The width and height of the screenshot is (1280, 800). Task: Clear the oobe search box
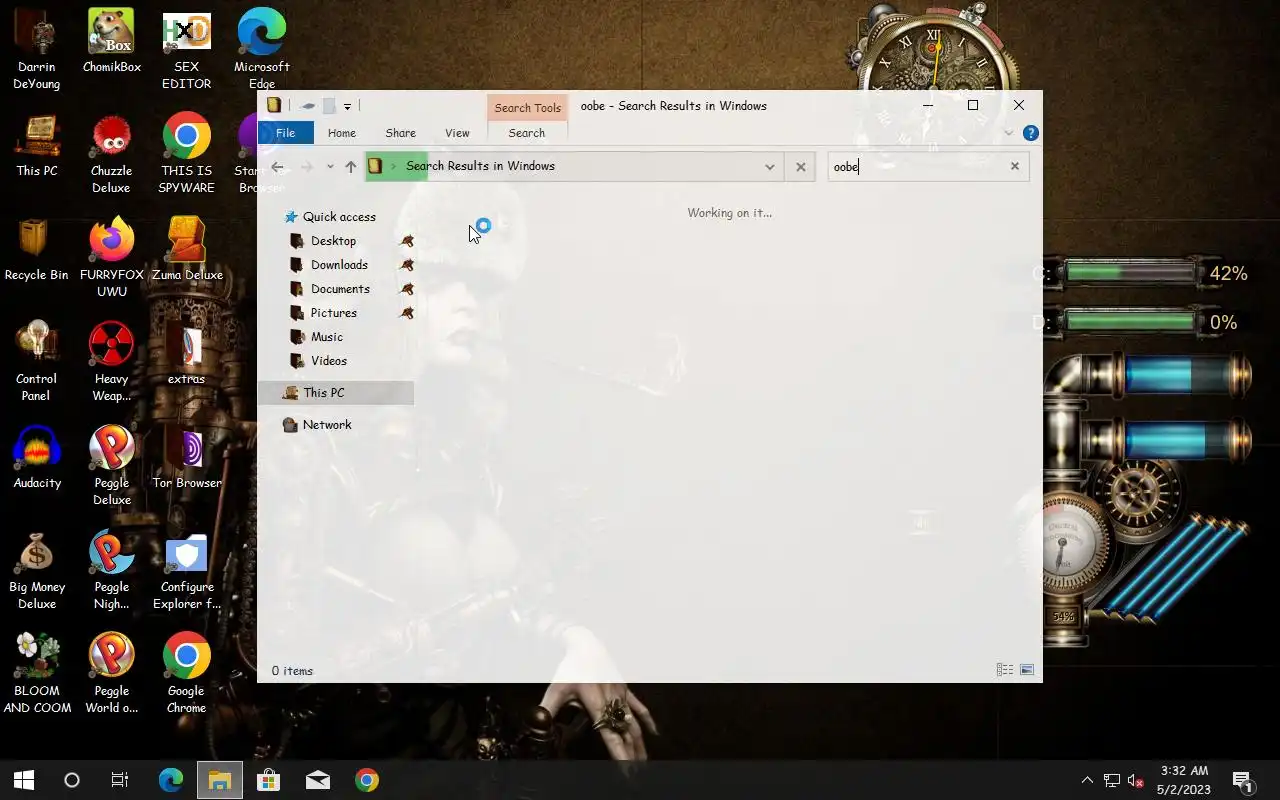pyautogui.click(x=1015, y=167)
